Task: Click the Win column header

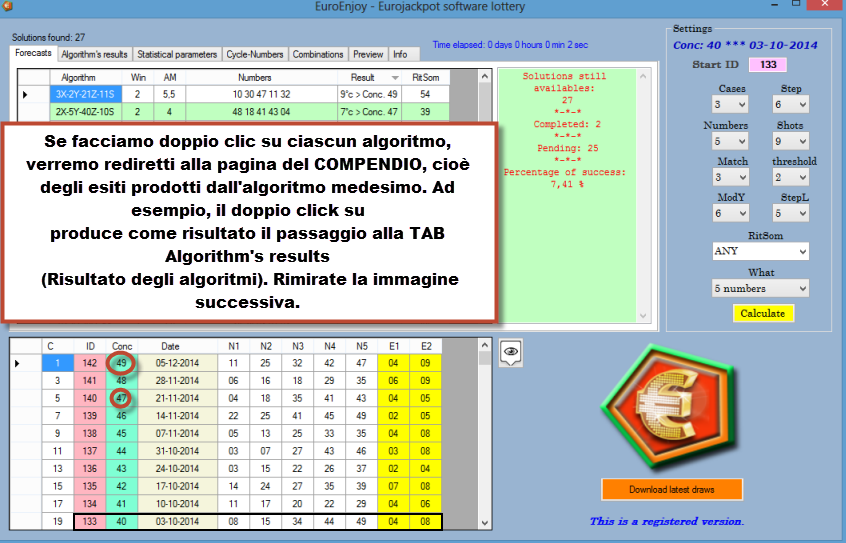Action: click(138, 78)
